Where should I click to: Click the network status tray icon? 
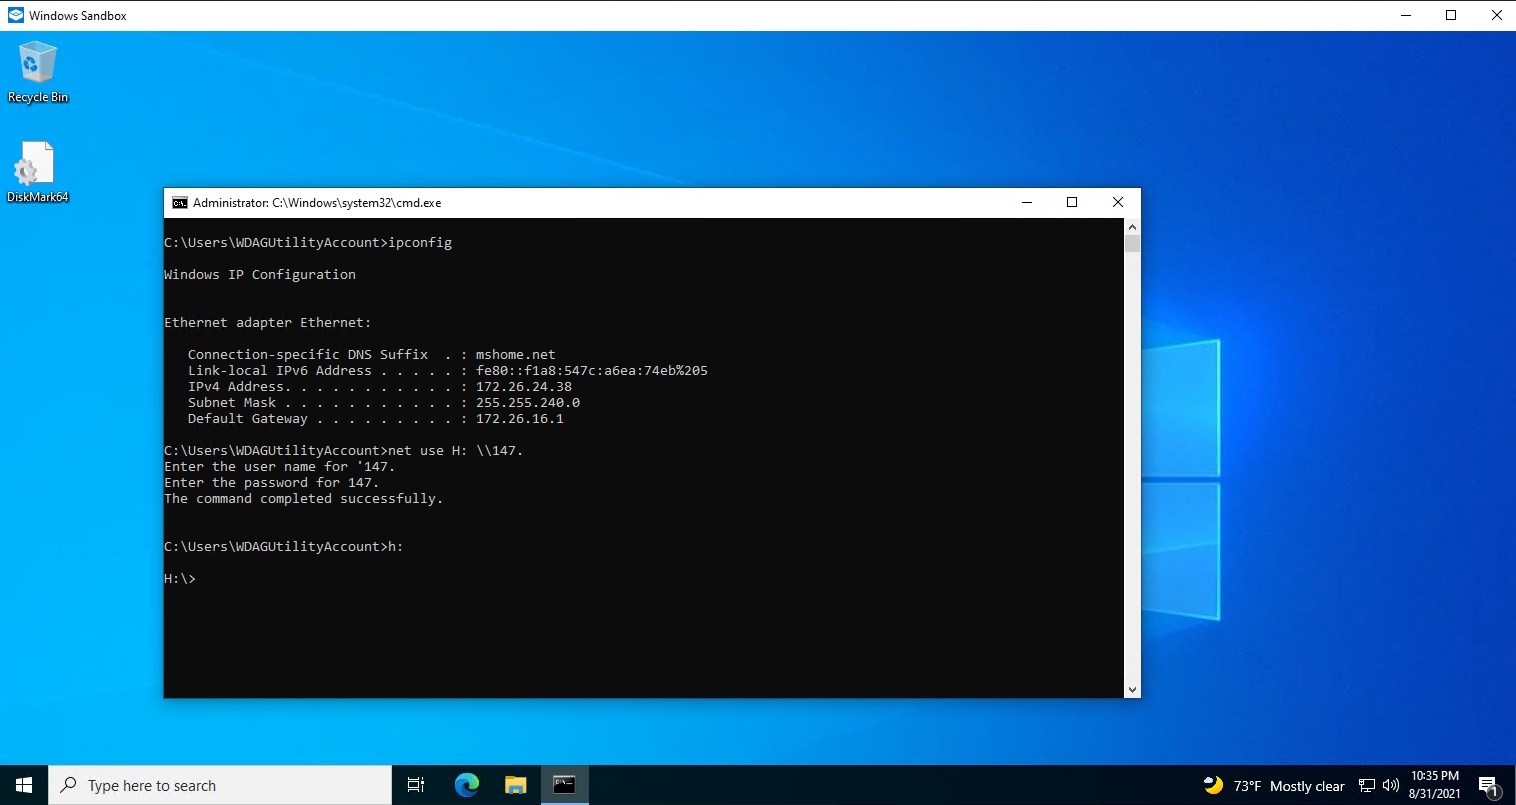pos(1365,785)
